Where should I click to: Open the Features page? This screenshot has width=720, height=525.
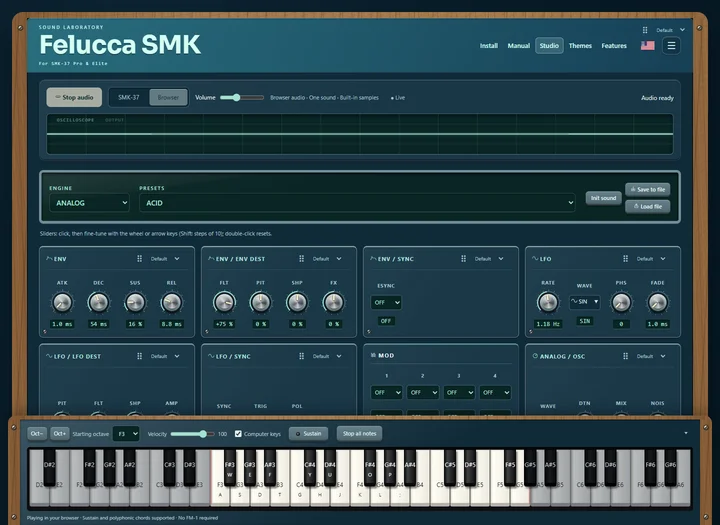pos(614,45)
